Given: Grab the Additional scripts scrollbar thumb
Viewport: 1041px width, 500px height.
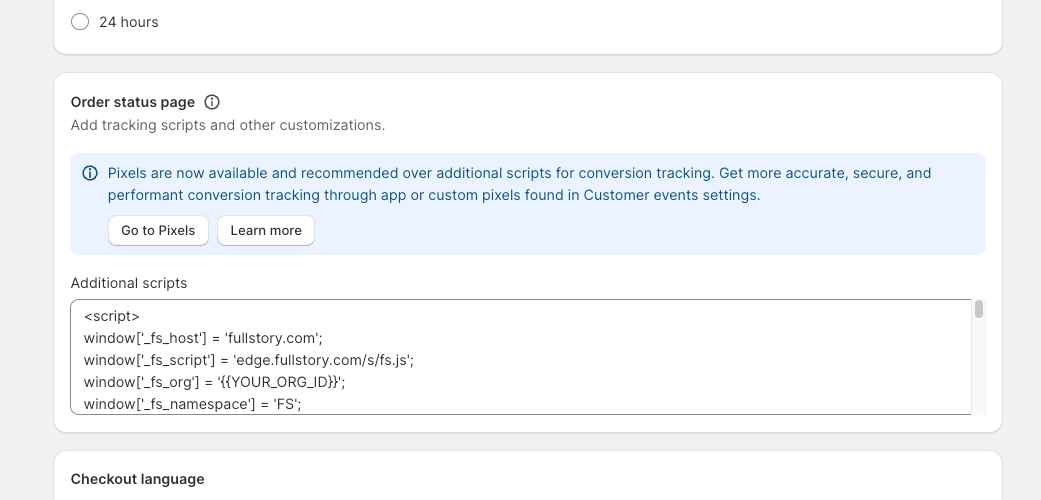Looking at the screenshot, I should coord(979,309).
